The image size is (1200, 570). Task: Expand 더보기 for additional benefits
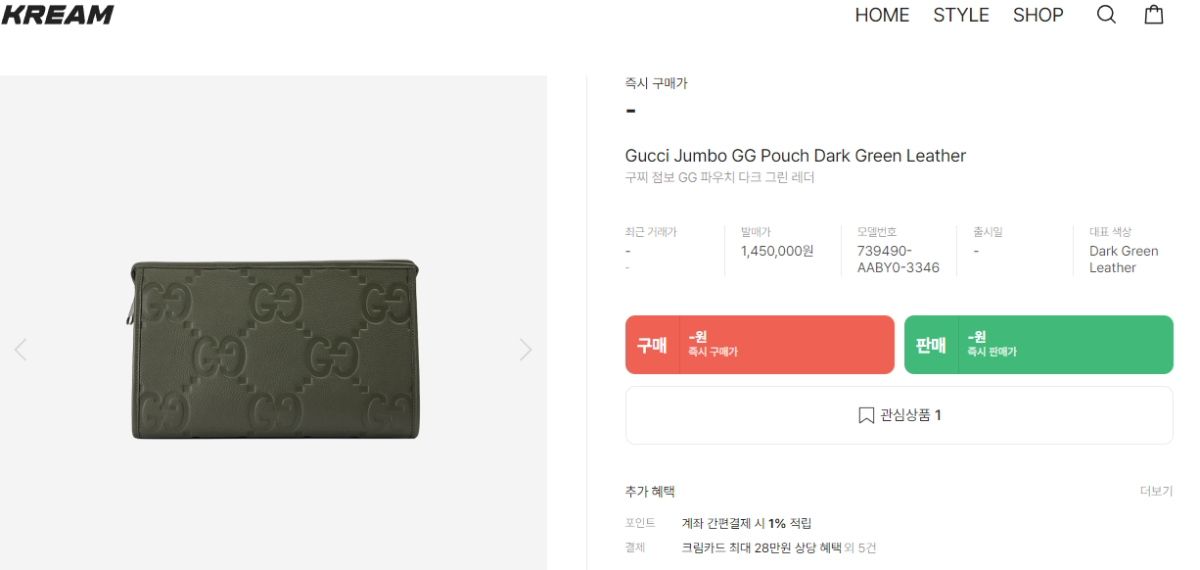[x=1156, y=491]
